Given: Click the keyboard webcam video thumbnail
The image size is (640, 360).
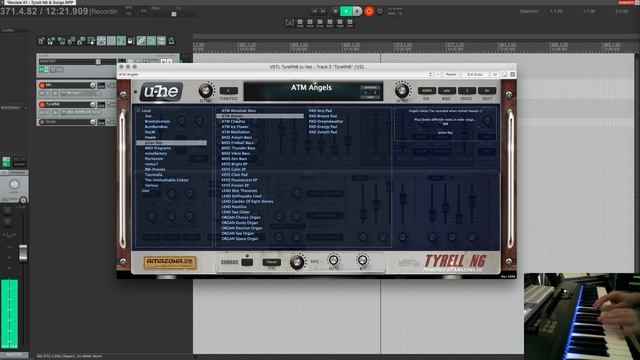Looking at the screenshot, I should point(582,316).
